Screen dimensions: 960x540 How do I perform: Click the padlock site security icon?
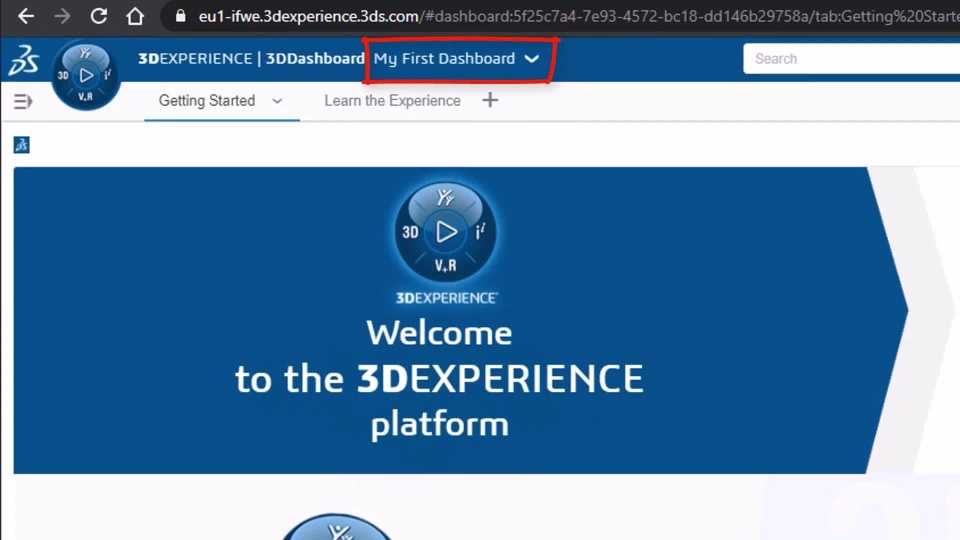pos(180,16)
